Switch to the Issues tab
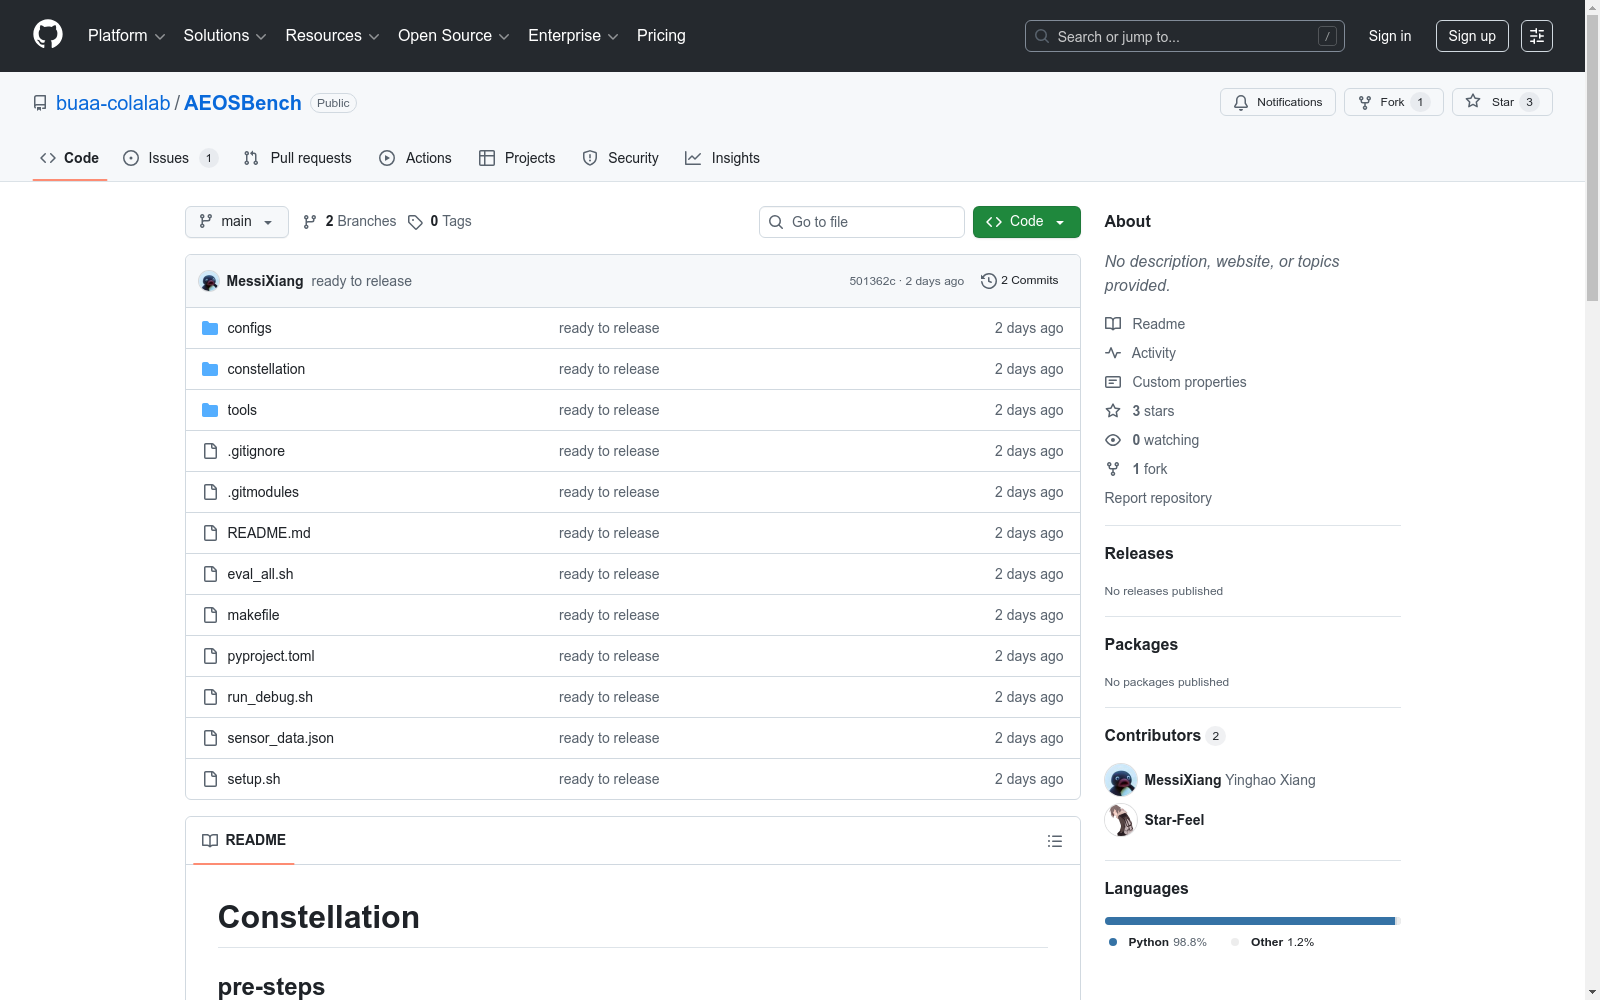 pyautogui.click(x=170, y=158)
